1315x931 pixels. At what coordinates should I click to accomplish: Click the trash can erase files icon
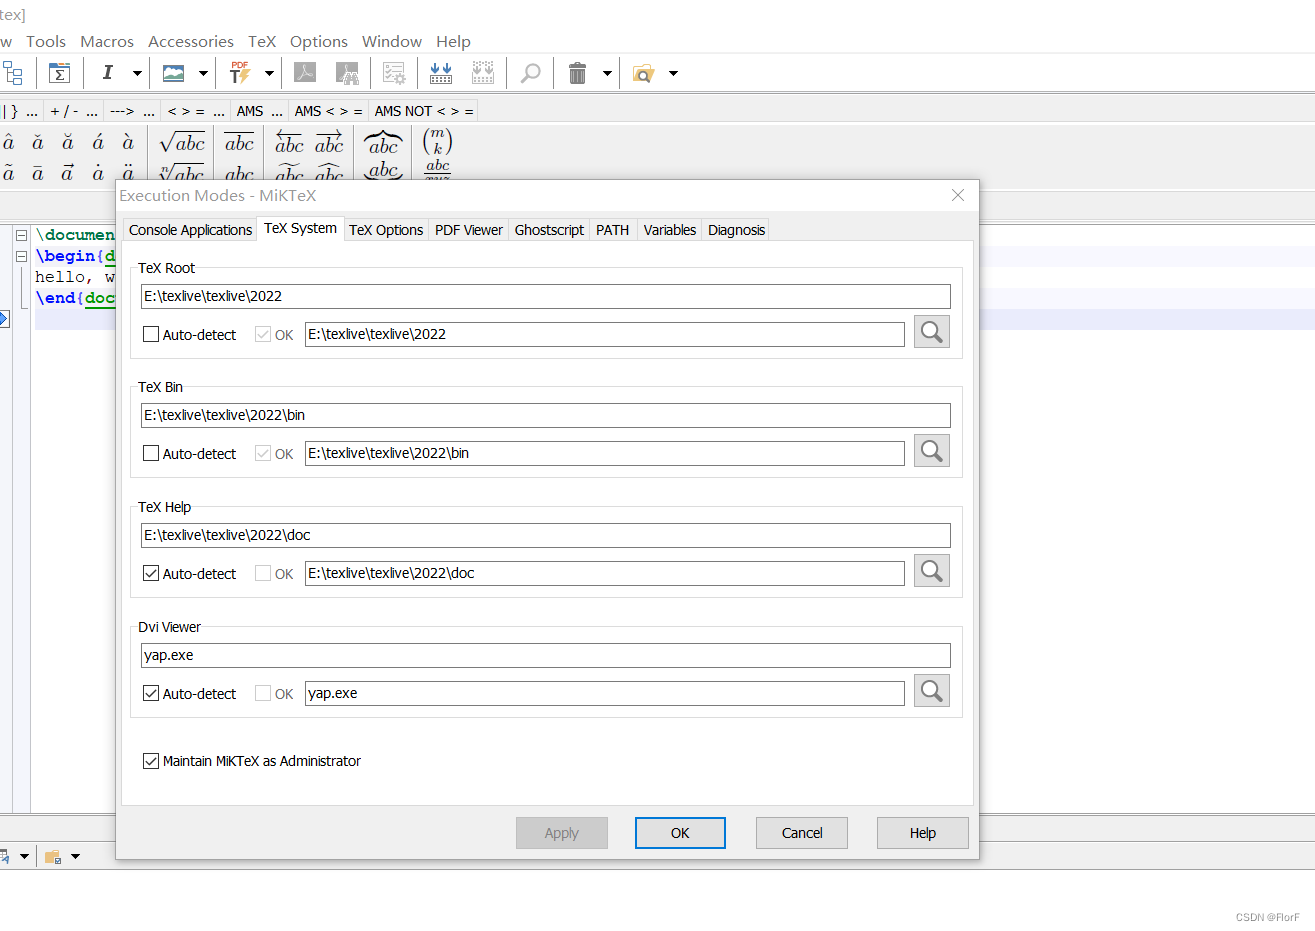click(x=577, y=73)
